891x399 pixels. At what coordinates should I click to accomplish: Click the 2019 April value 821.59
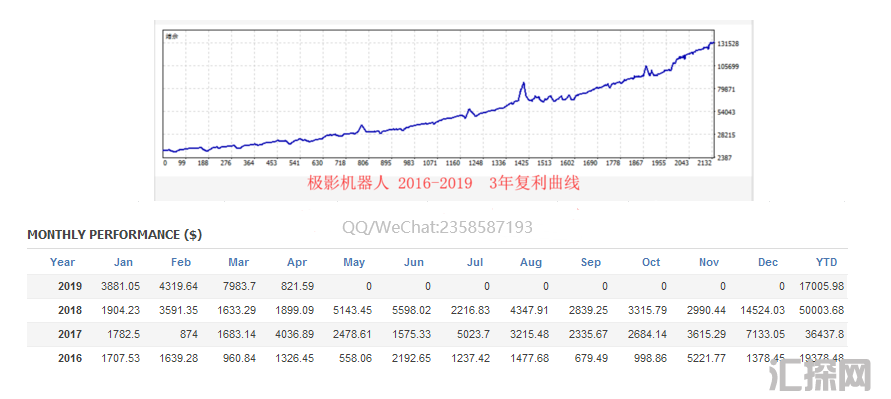point(297,286)
